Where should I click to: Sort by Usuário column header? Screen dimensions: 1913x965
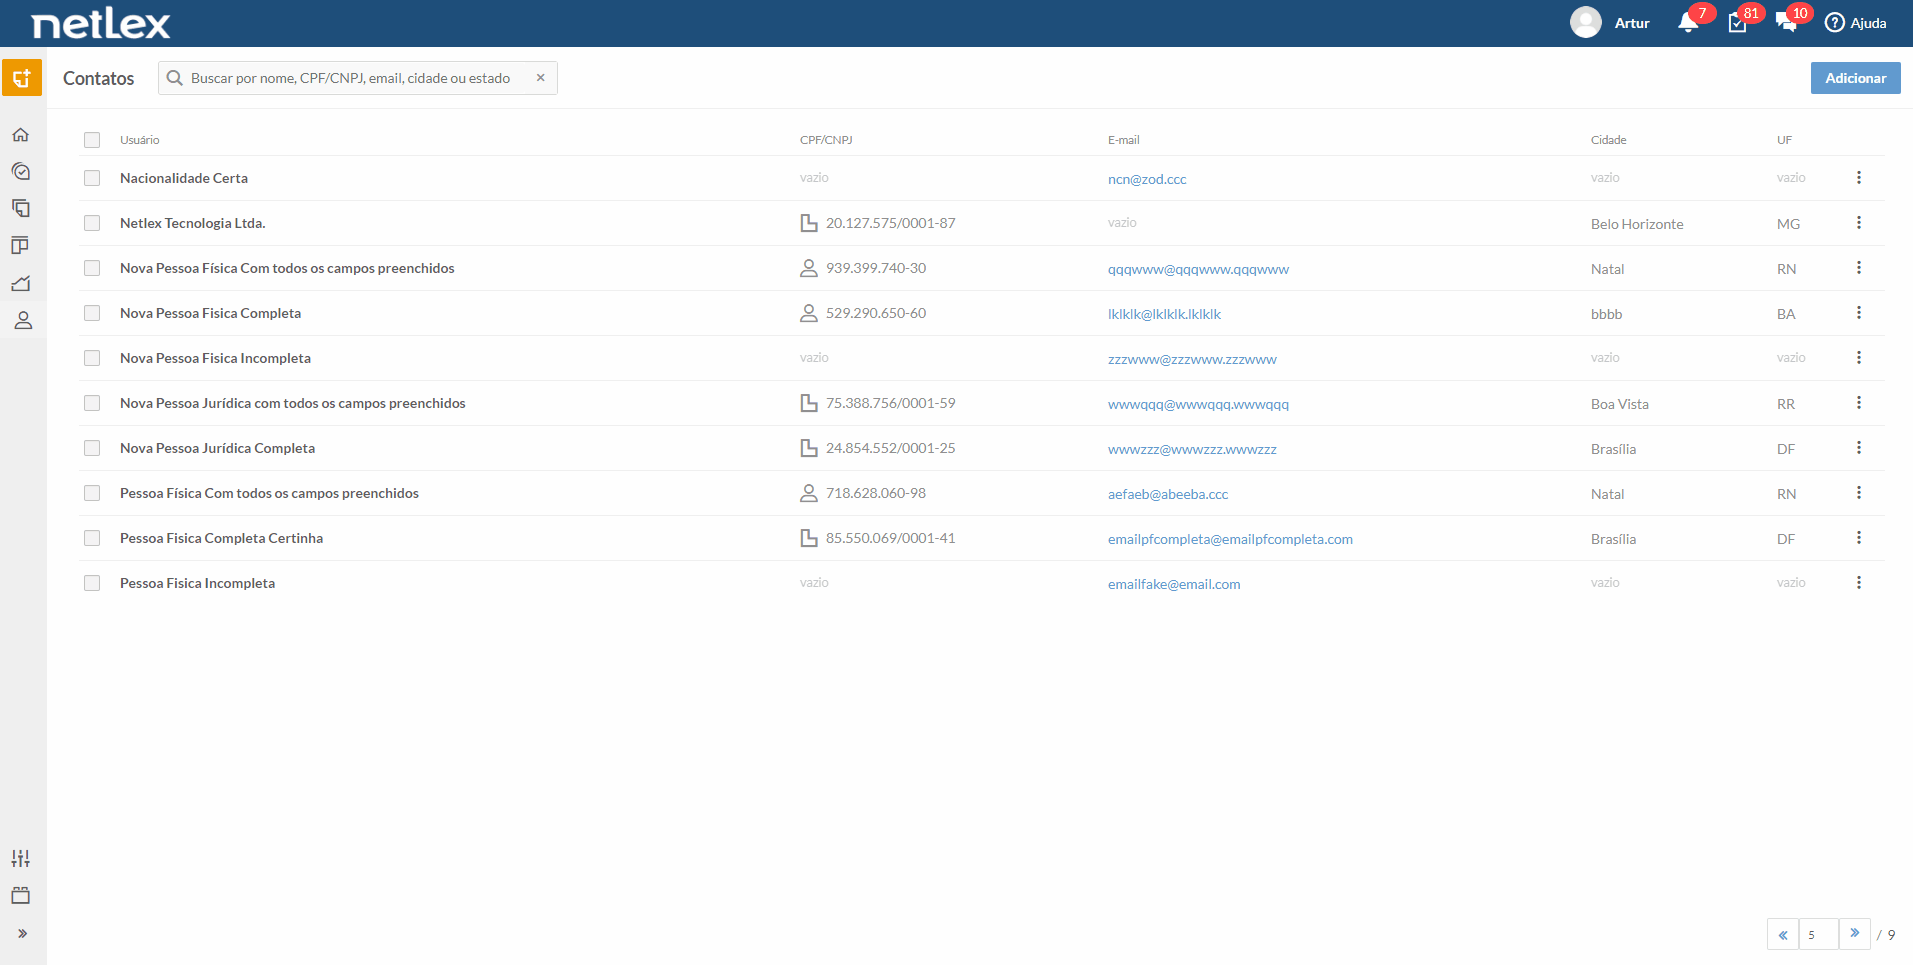(x=140, y=140)
